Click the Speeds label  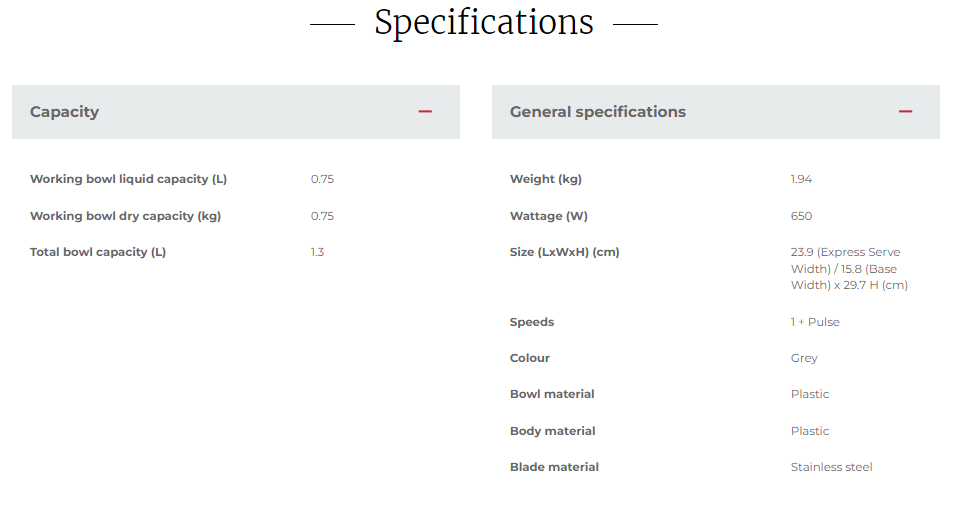[x=532, y=322]
